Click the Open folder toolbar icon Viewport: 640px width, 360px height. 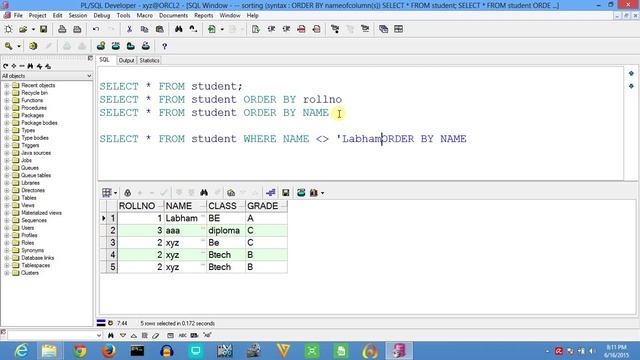pyautogui.click(x=23, y=29)
